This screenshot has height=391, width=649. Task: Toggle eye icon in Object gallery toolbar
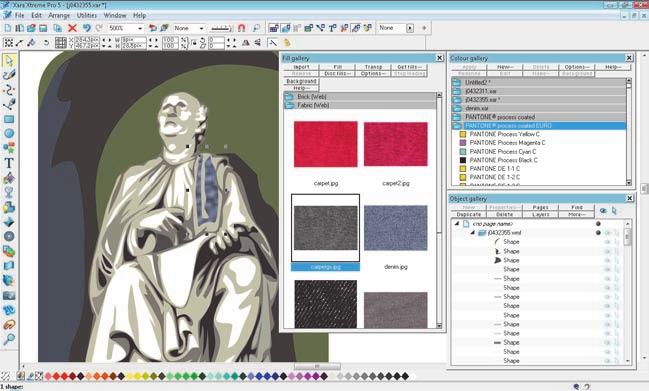[603, 211]
